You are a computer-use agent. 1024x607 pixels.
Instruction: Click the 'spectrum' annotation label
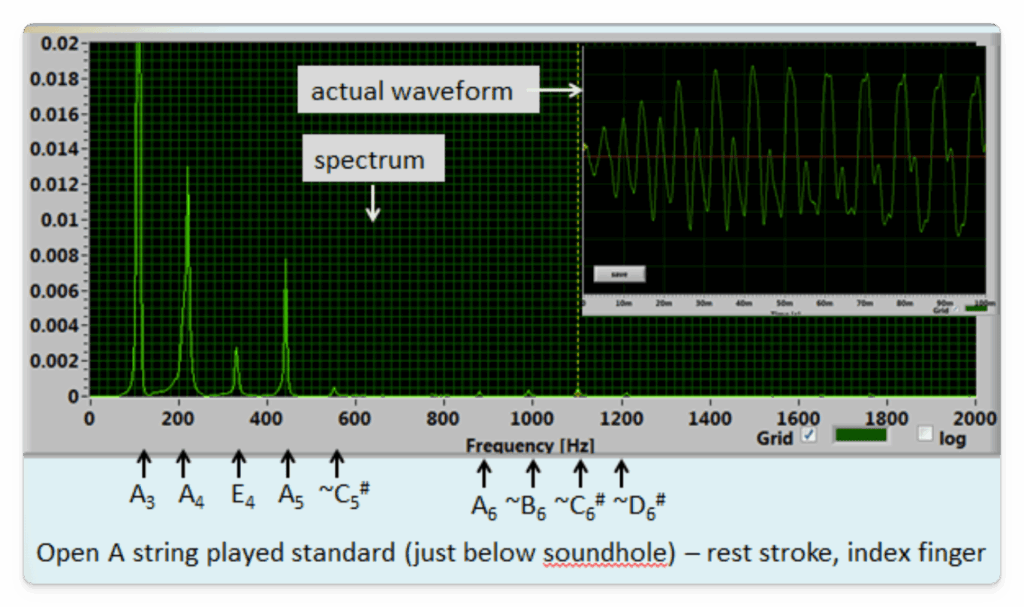pos(370,160)
